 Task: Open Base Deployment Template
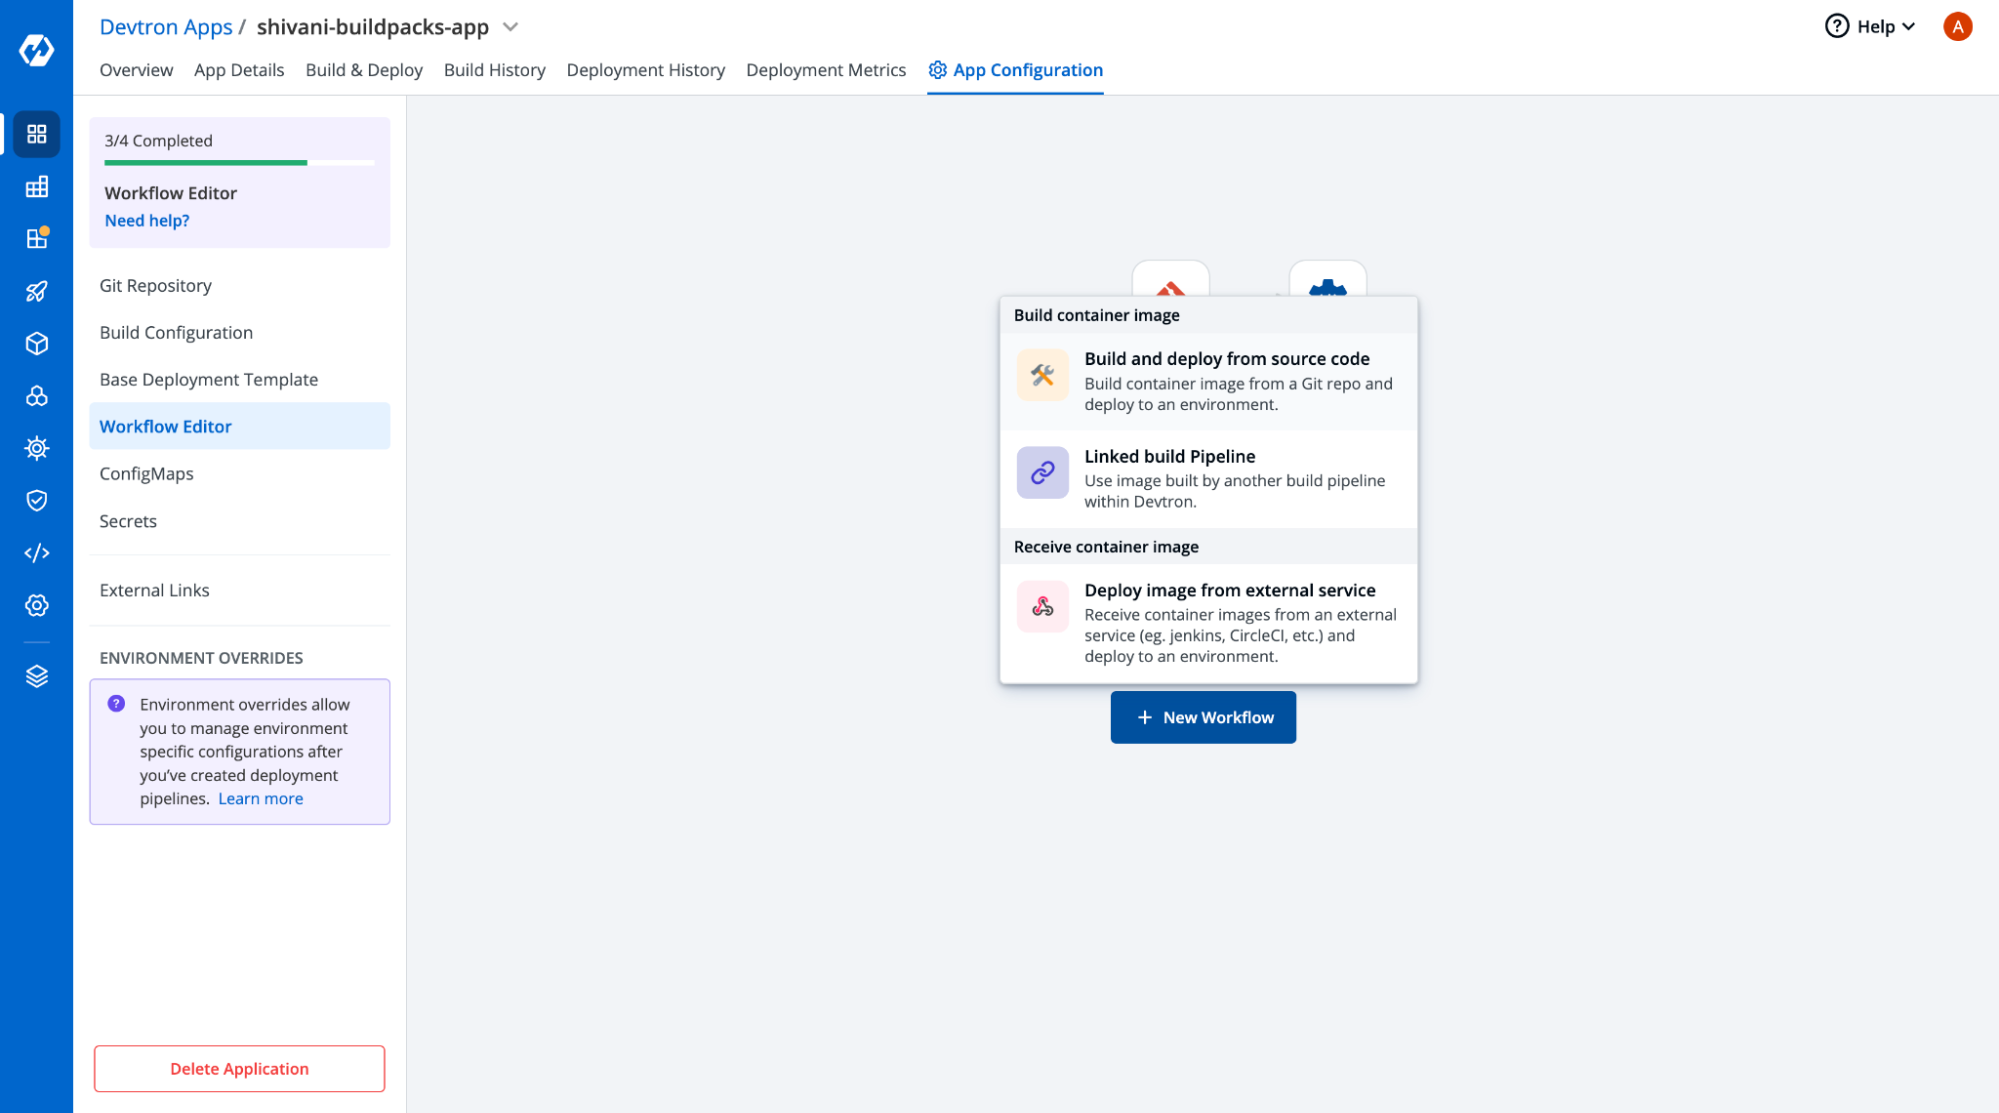coord(239,380)
